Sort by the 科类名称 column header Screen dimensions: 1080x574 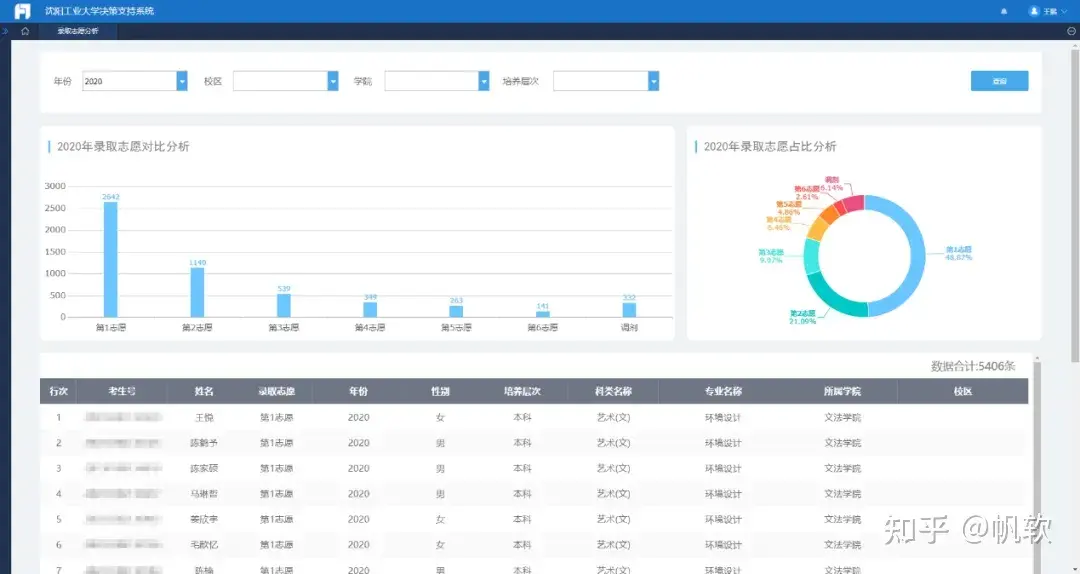tap(613, 391)
